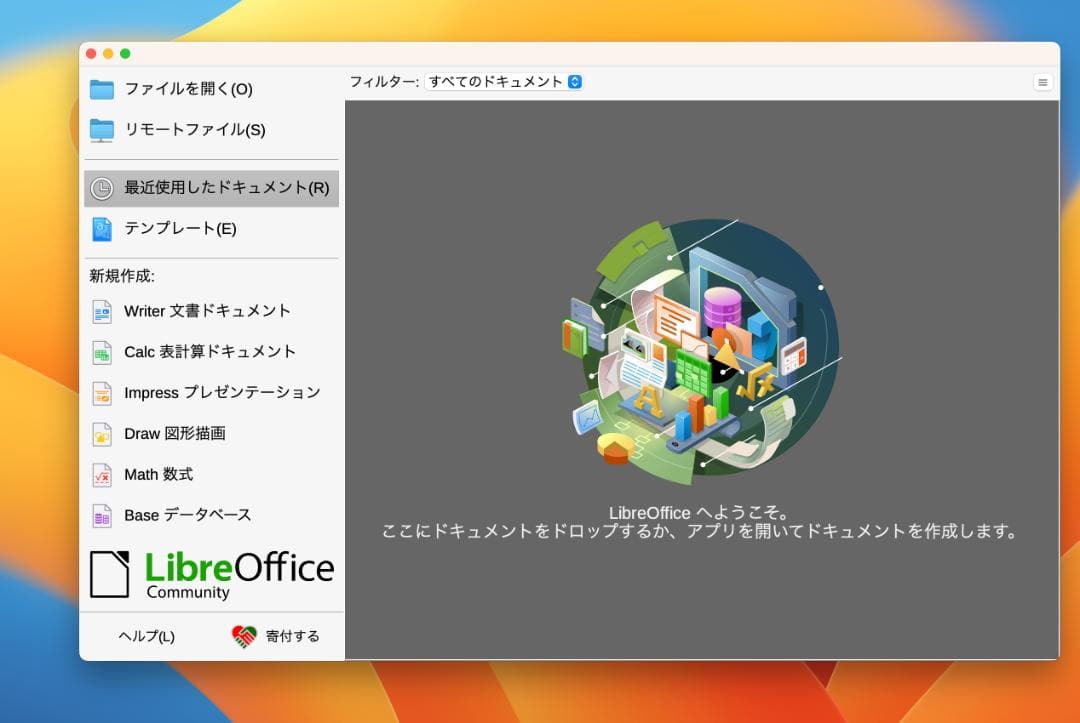Screen dimensions: 1080x723
Task: Open the hamburger menu at top right
Action: [1043, 83]
